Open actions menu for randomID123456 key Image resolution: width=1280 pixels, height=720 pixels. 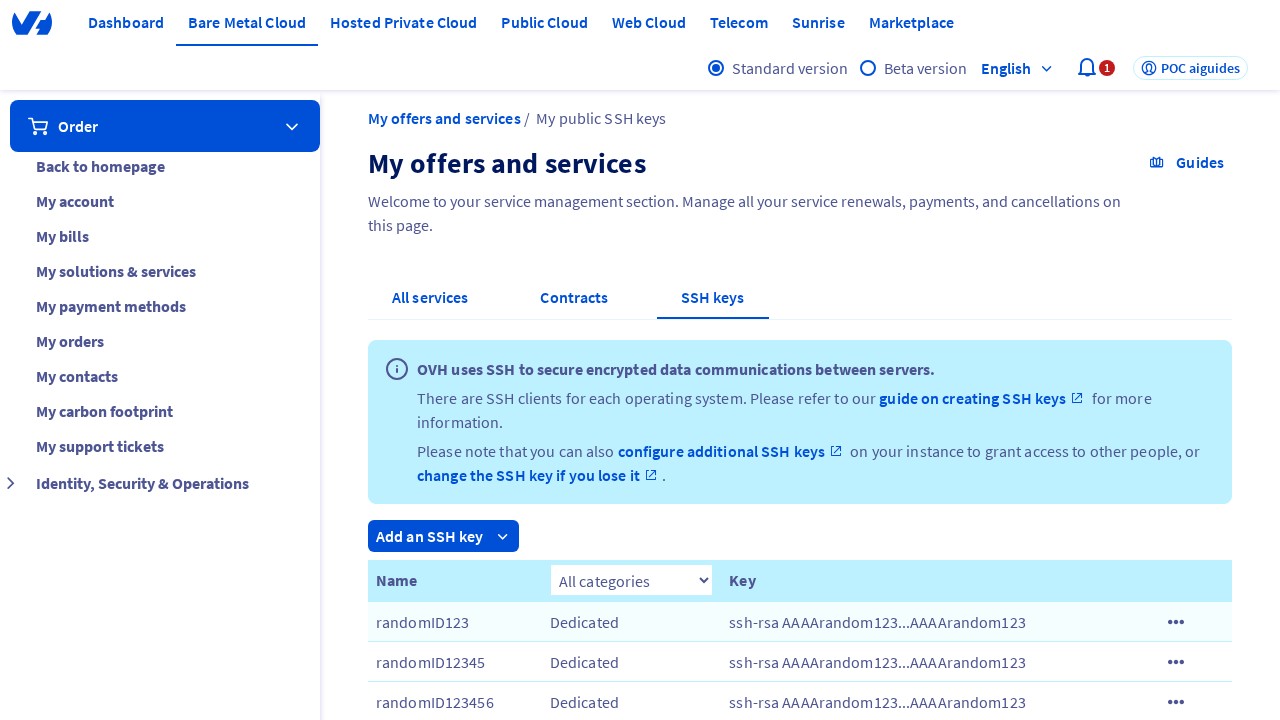point(1176,702)
